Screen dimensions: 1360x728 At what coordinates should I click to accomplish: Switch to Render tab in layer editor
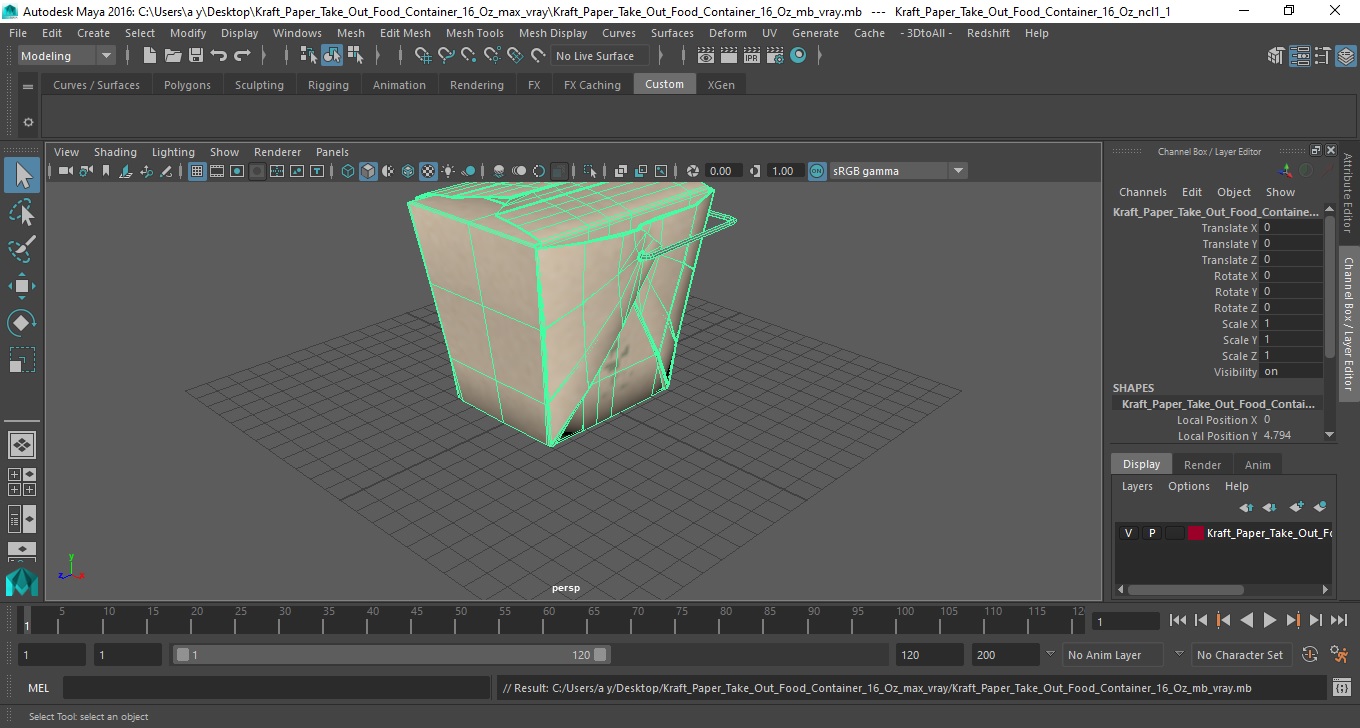(x=1202, y=465)
